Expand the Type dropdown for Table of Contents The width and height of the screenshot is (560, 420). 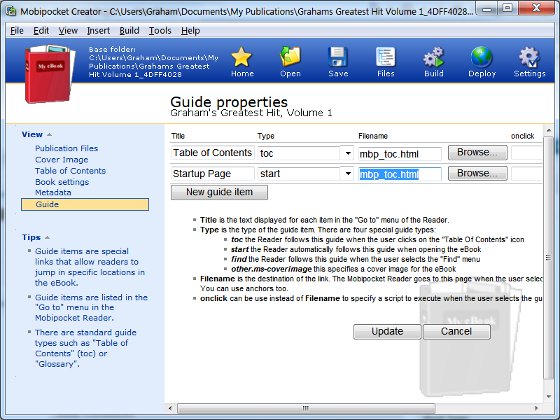347,154
